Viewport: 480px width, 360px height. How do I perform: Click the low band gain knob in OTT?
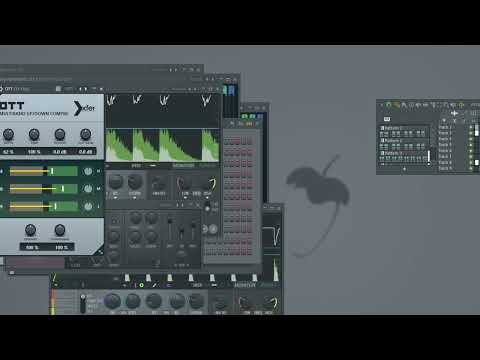[88, 206]
